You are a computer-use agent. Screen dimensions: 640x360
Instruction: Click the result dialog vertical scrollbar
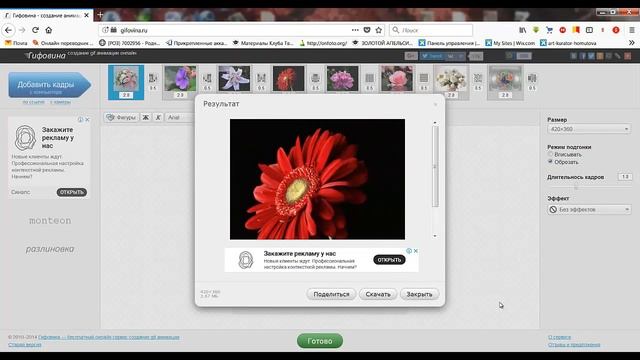click(x=435, y=166)
